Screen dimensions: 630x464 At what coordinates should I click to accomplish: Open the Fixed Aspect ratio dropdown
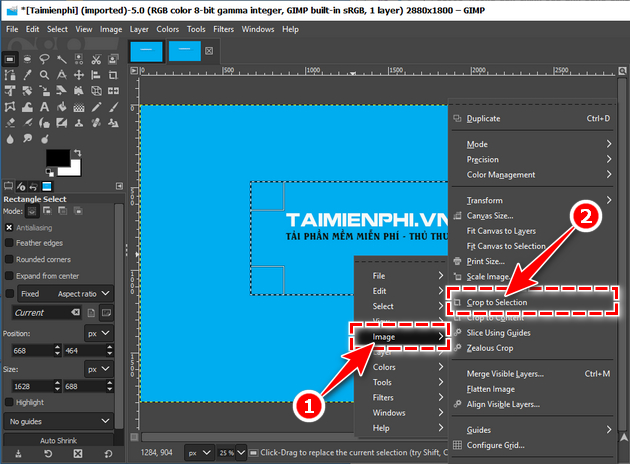pyautogui.click(x=65, y=294)
